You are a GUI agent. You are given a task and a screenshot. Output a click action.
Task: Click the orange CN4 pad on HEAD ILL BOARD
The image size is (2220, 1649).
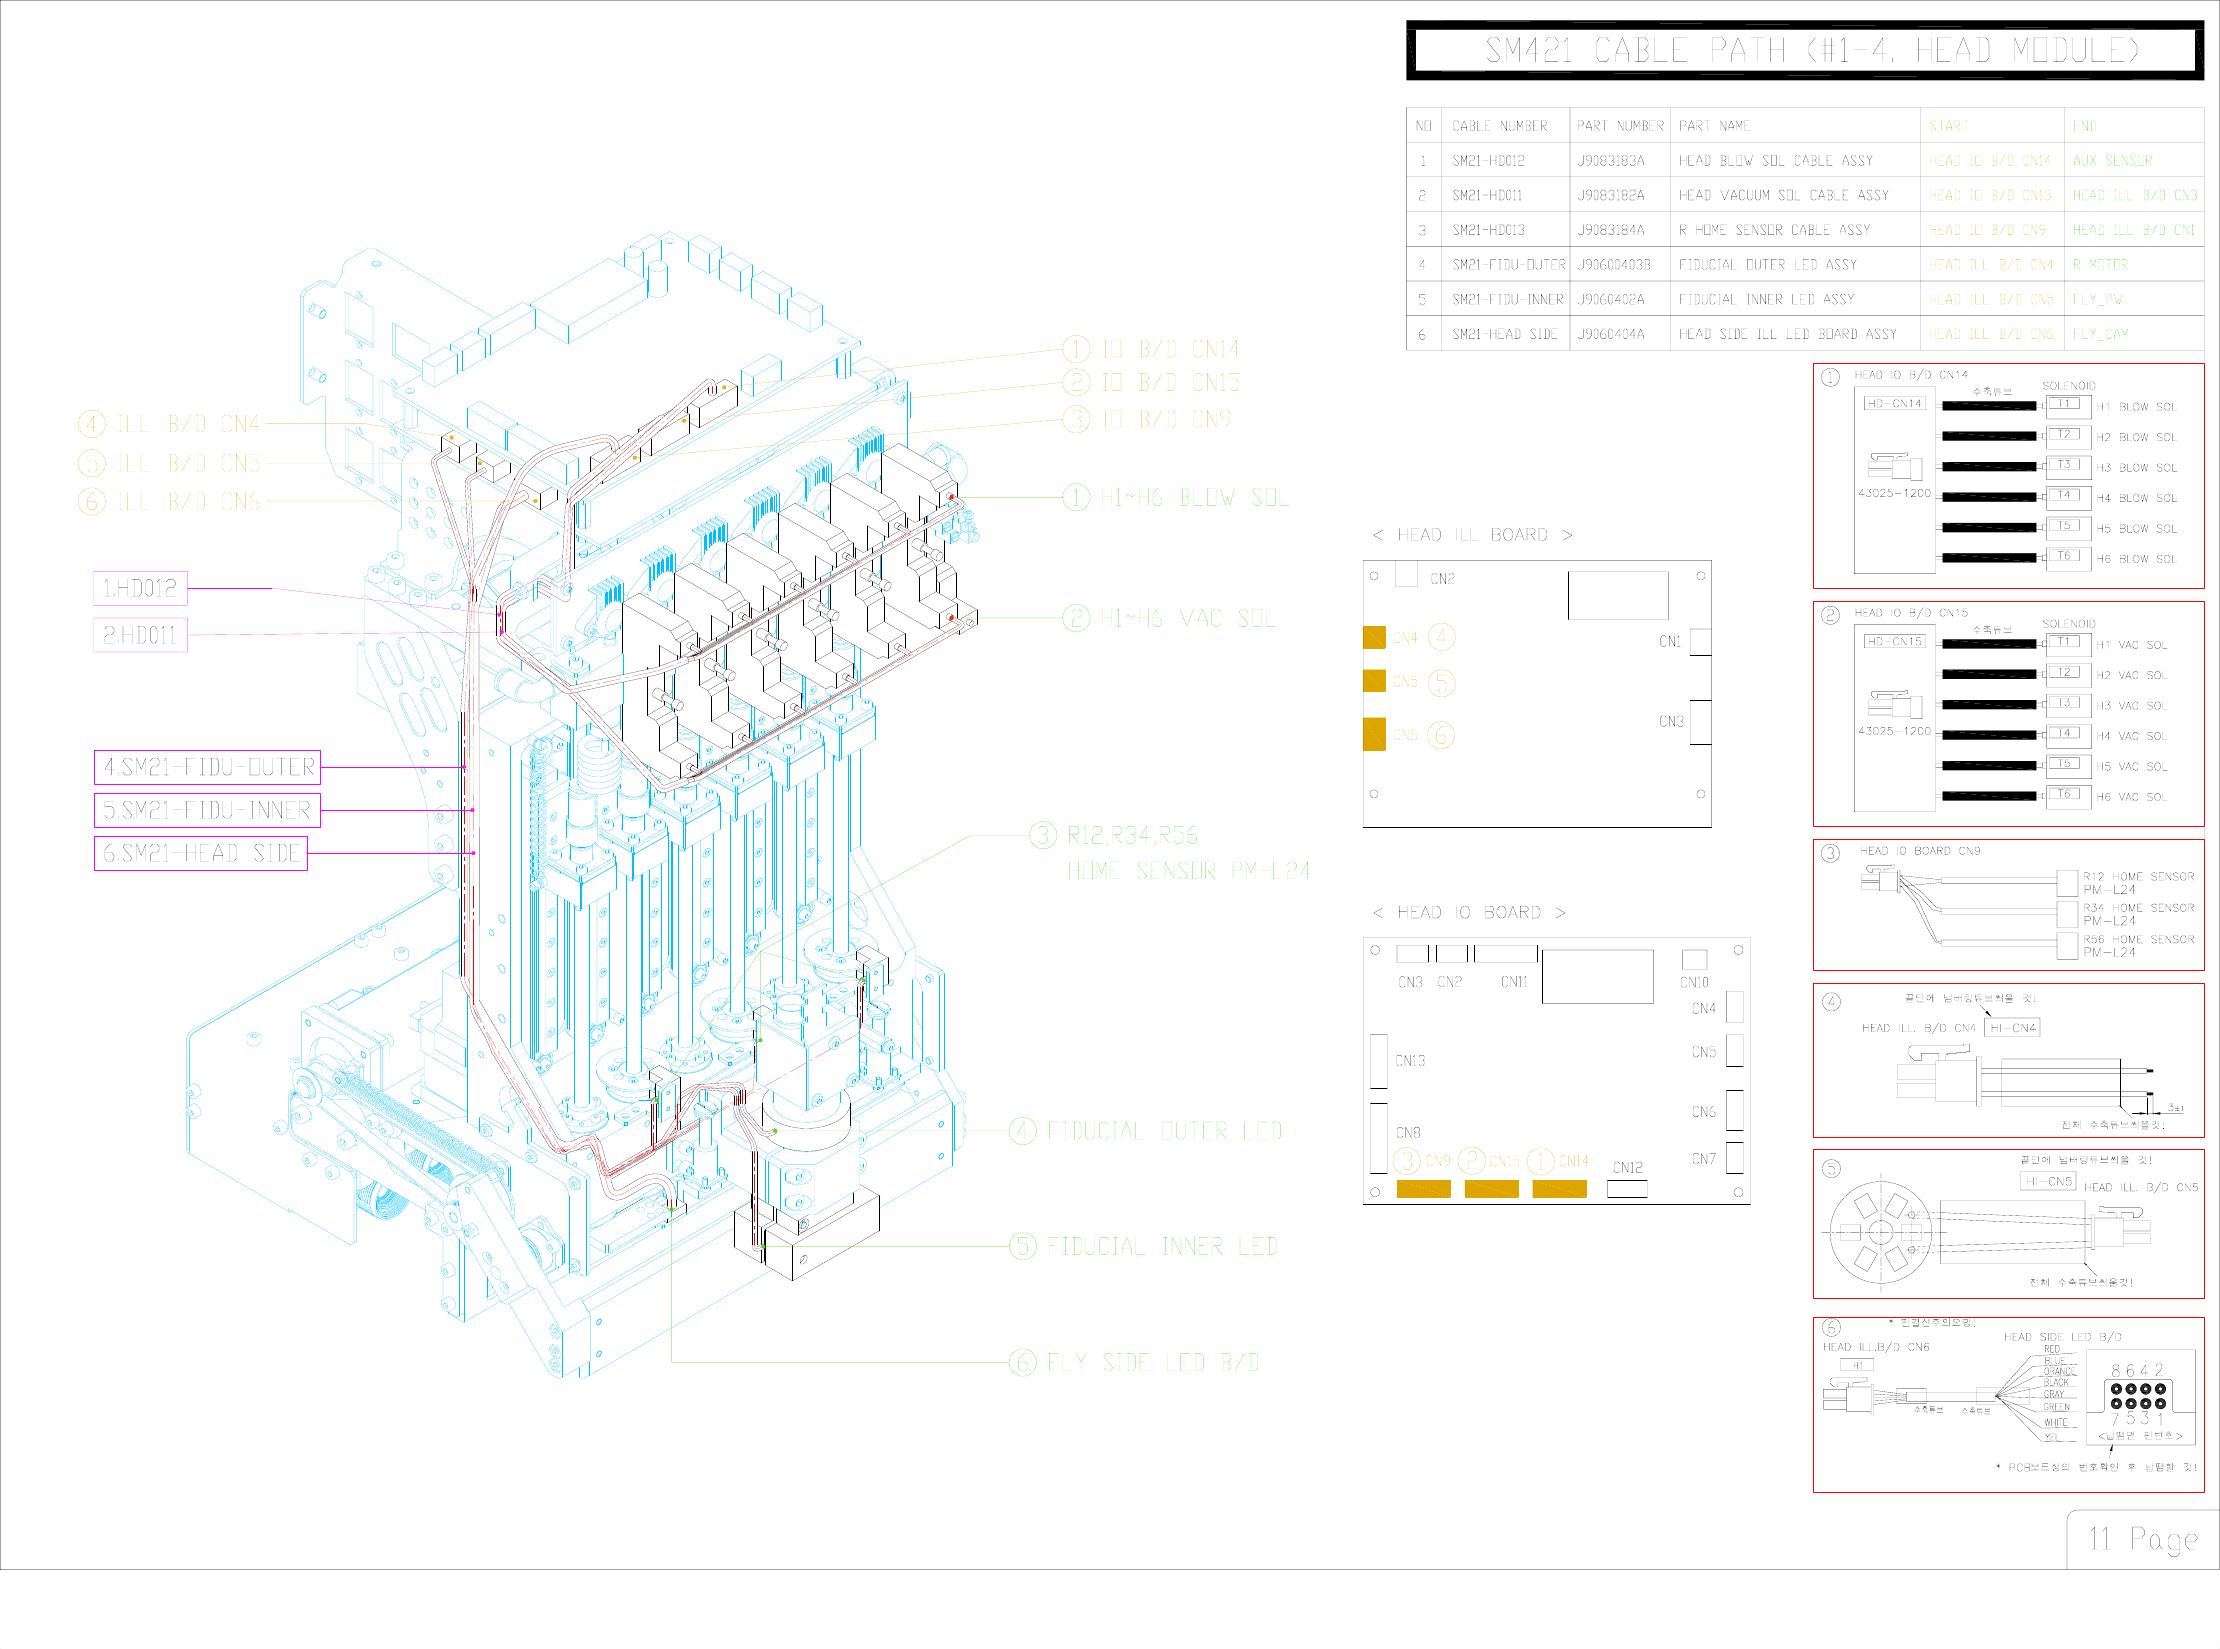(1374, 637)
